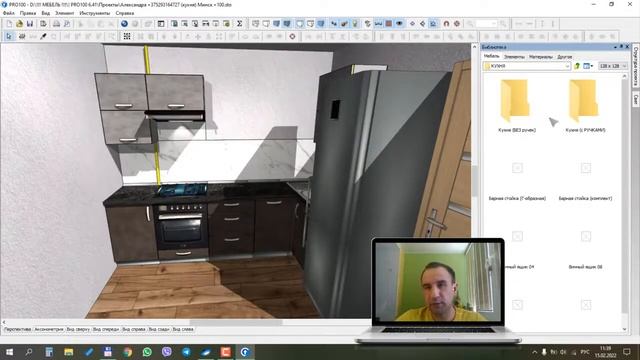Click the red ring center icon
The image size is (640, 360).
(x=292, y=36)
